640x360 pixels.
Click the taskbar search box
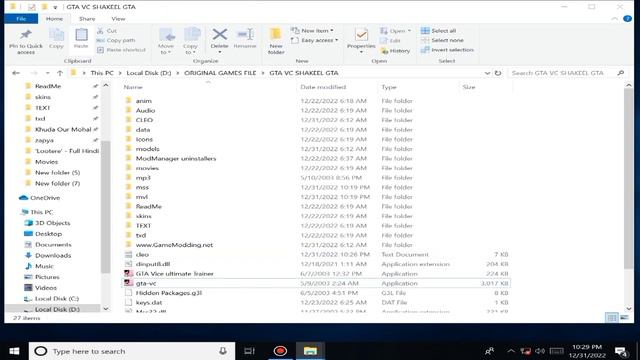click(x=132, y=351)
